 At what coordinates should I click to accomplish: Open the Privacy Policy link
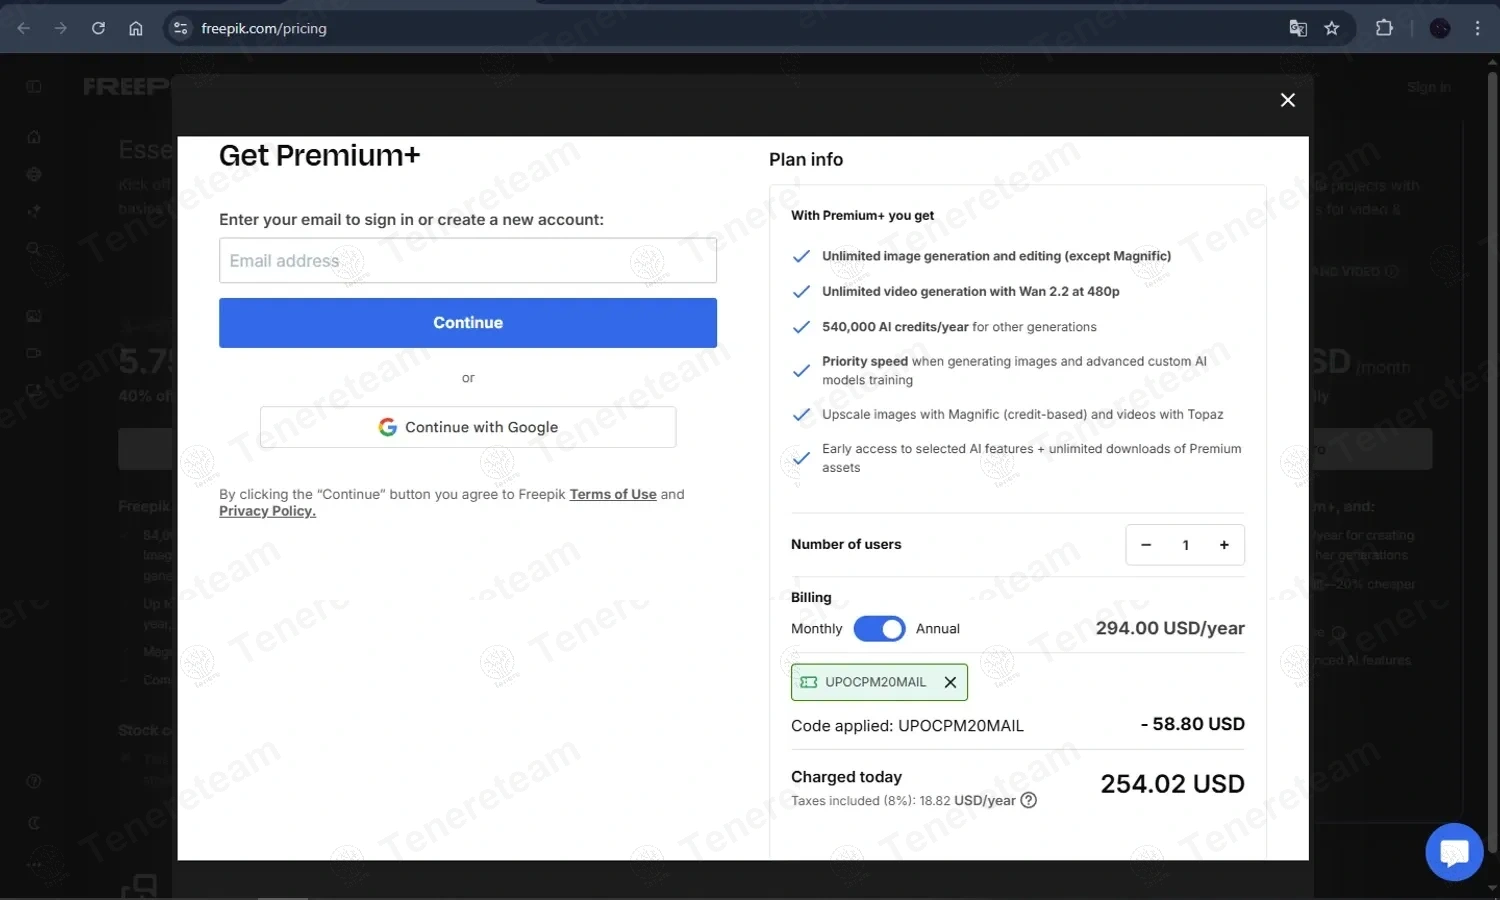pyautogui.click(x=267, y=511)
